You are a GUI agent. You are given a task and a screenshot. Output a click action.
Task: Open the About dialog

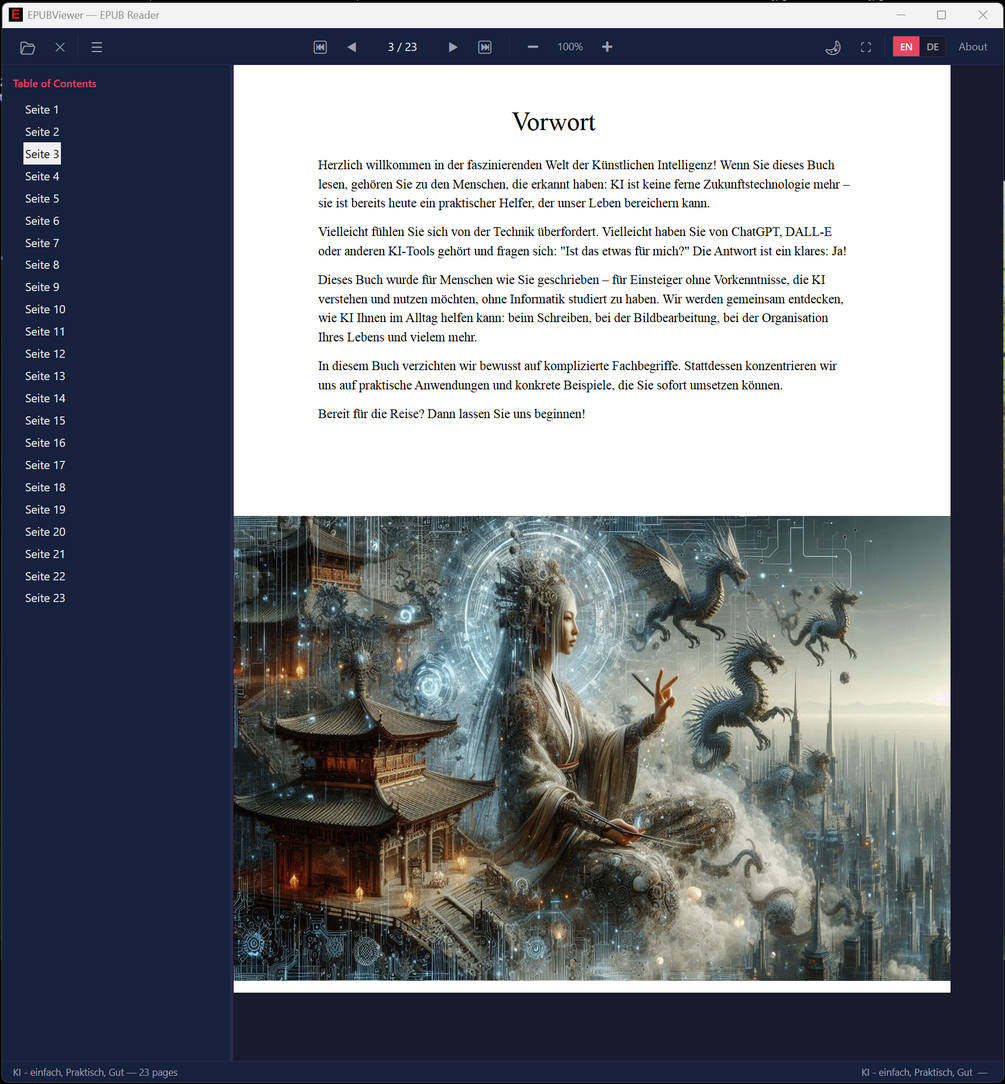[973, 47]
